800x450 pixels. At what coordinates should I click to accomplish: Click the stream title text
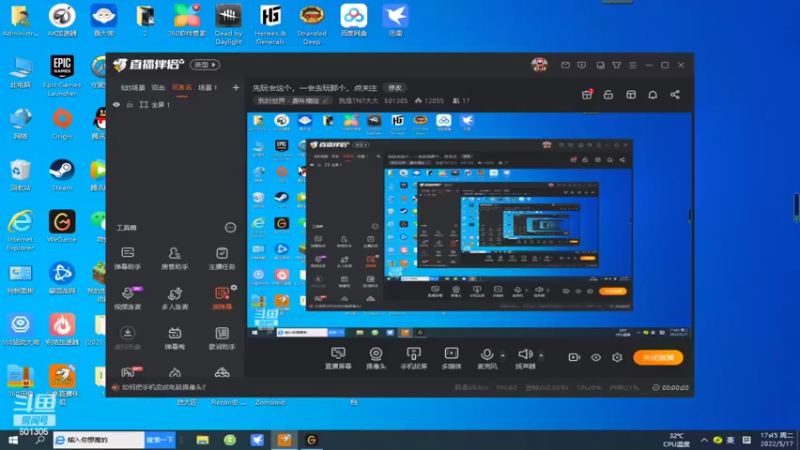[x=315, y=88]
